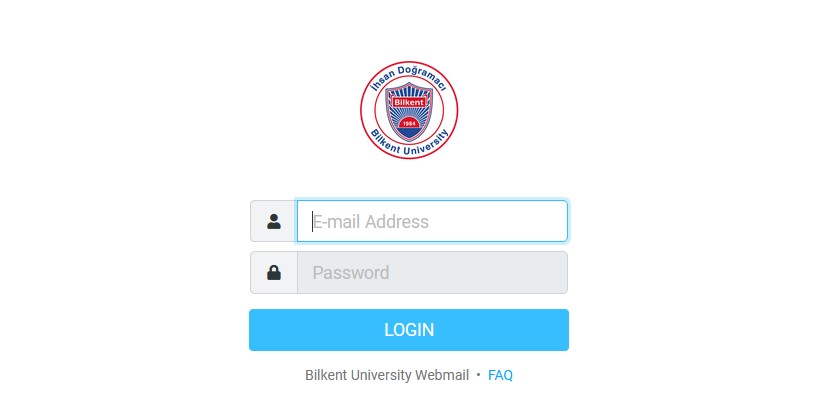Open the FAQ link

point(500,375)
